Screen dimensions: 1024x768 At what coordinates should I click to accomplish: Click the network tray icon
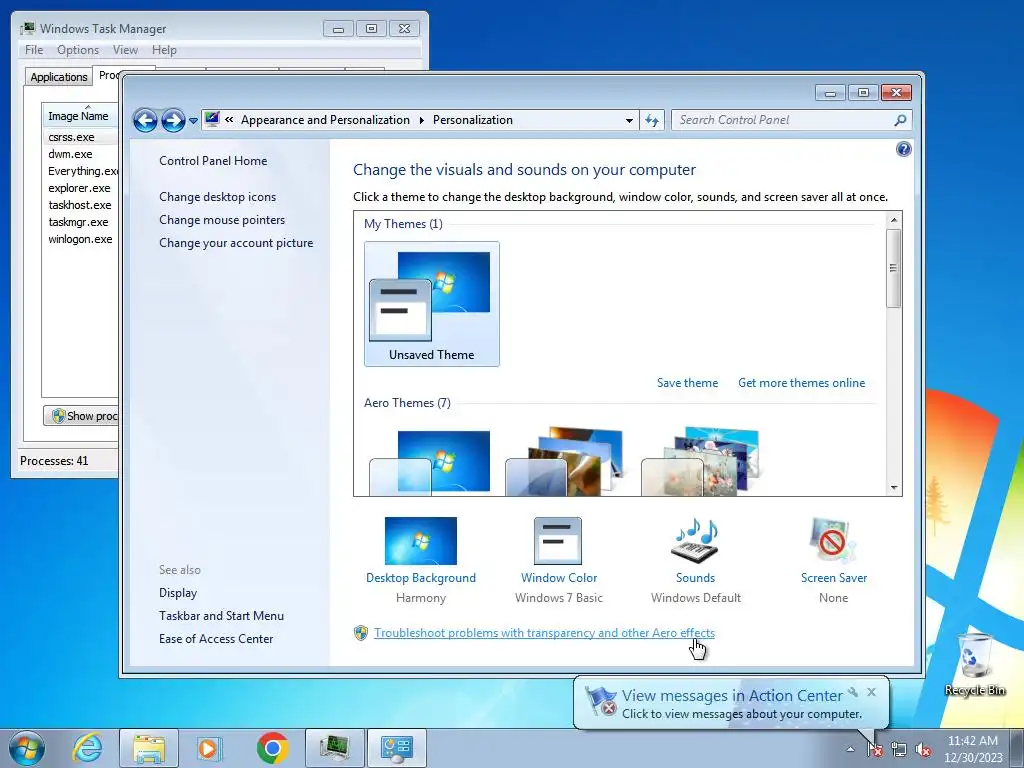[899, 750]
